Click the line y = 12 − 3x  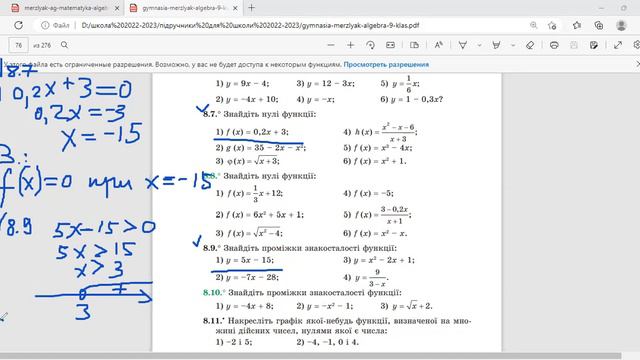pos(325,83)
